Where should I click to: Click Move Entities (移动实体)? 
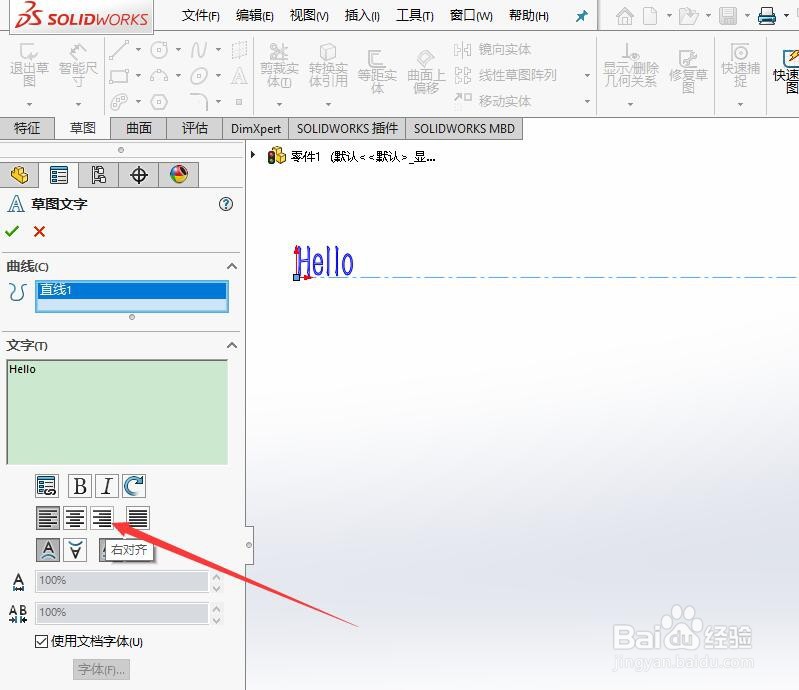click(492, 101)
